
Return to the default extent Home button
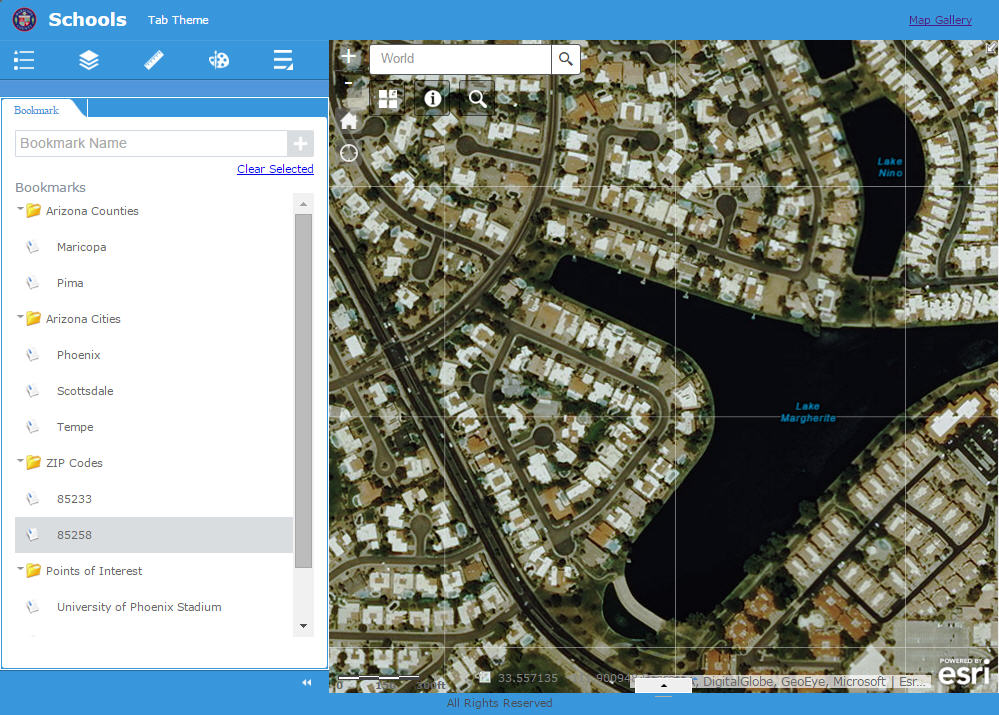pos(349,120)
